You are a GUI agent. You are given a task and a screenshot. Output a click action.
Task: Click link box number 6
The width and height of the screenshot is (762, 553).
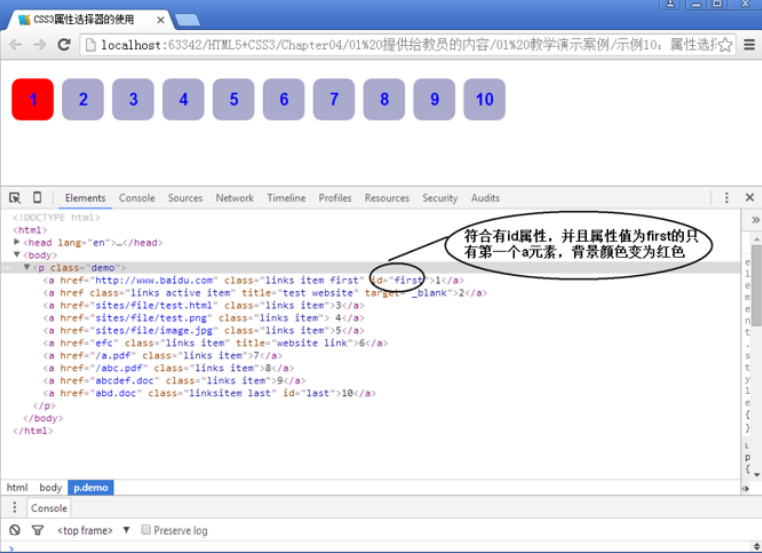point(284,99)
